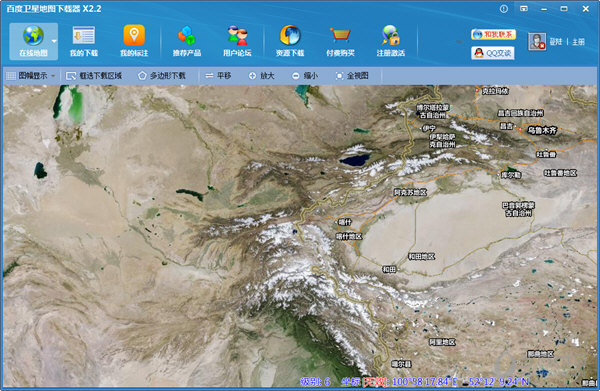Open 我的下载 downloads list
The width and height of the screenshot is (600, 391).
[x=84, y=41]
